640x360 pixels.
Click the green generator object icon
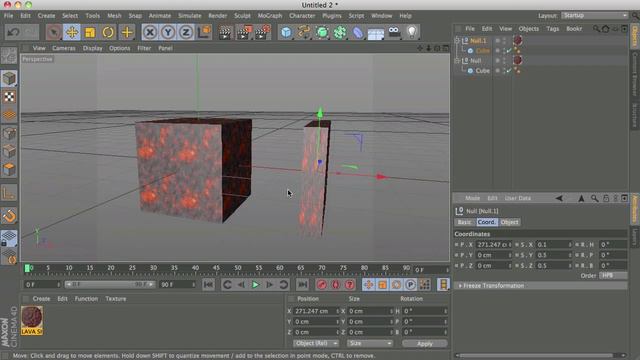322,32
